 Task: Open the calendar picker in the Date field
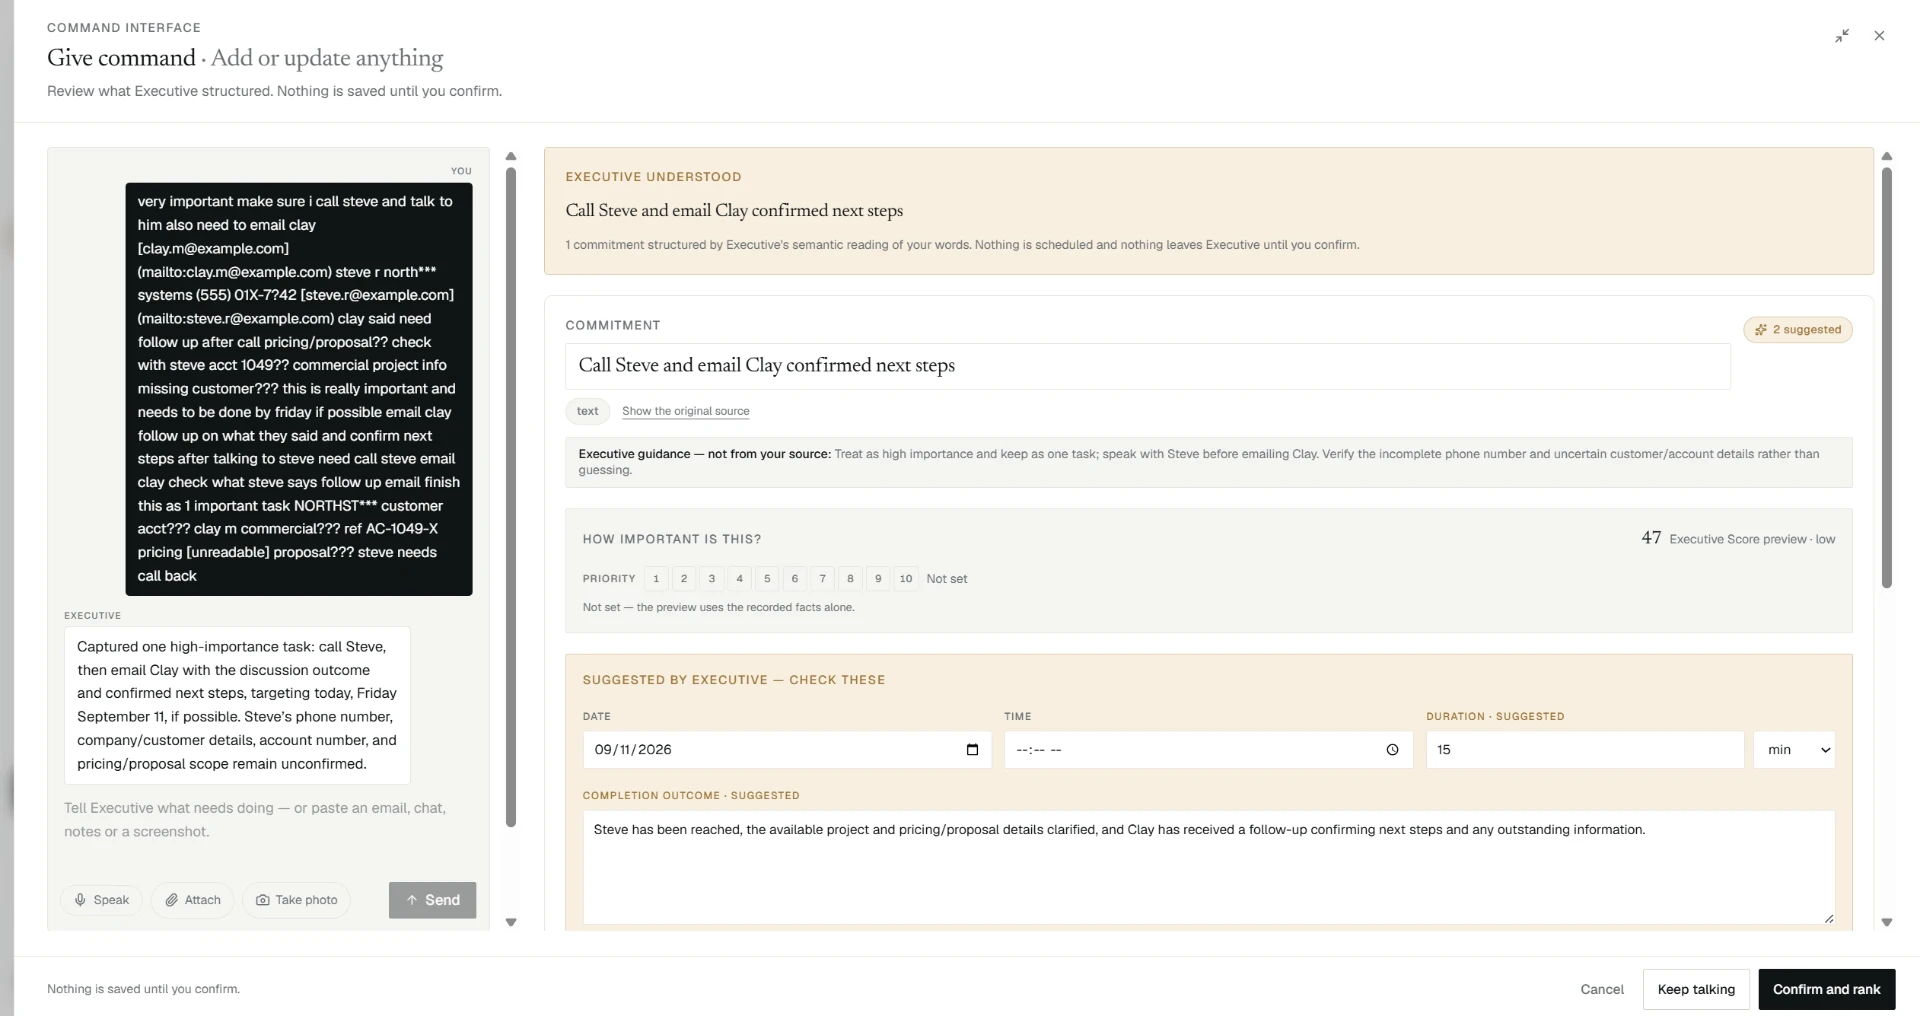[x=972, y=750]
